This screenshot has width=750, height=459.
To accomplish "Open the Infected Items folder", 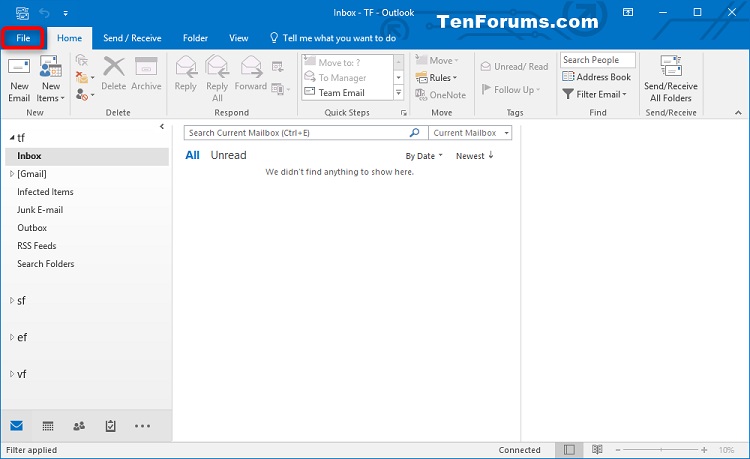I will click(45, 192).
